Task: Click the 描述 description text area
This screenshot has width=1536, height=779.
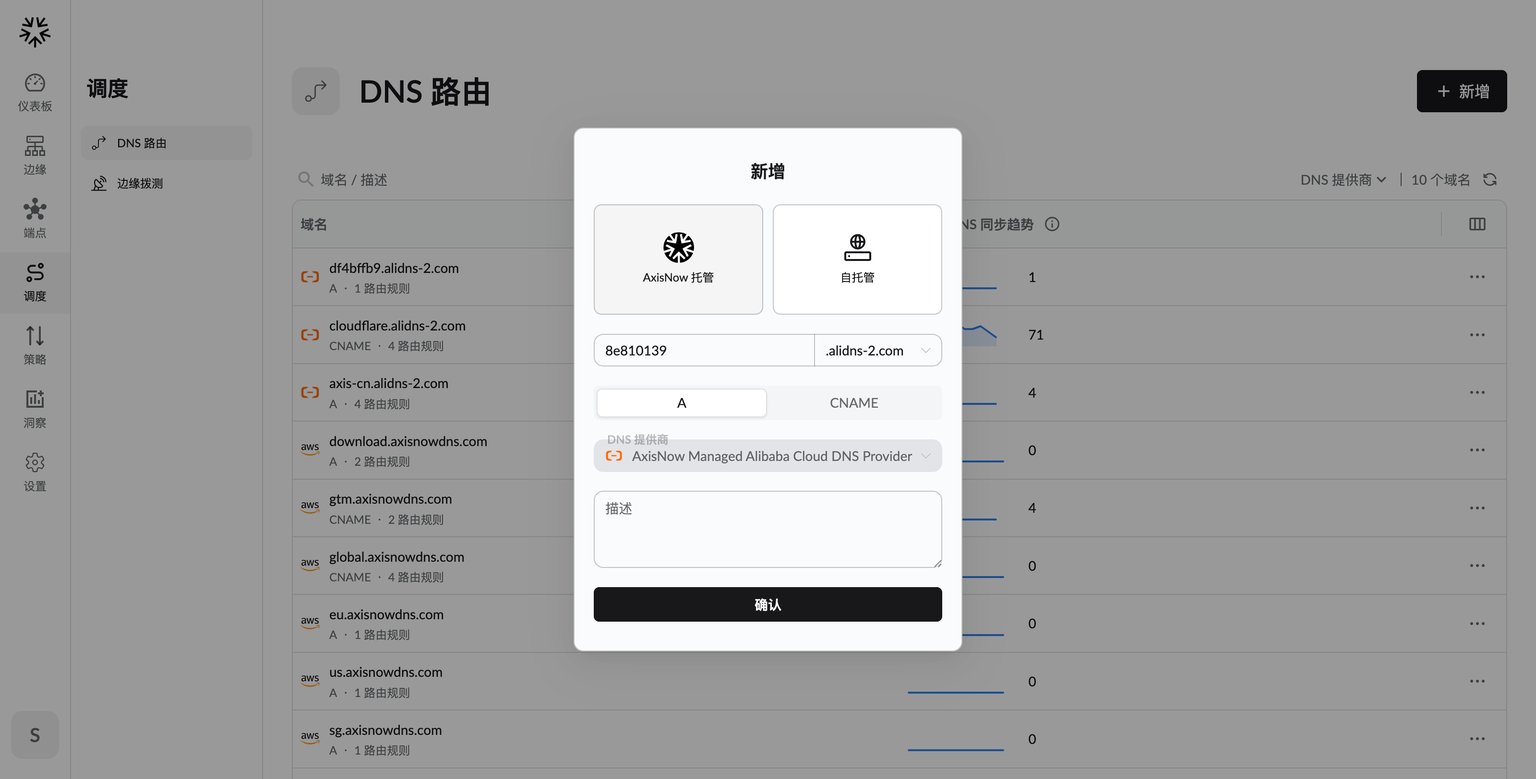Action: pyautogui.click(x=768, y=529)
